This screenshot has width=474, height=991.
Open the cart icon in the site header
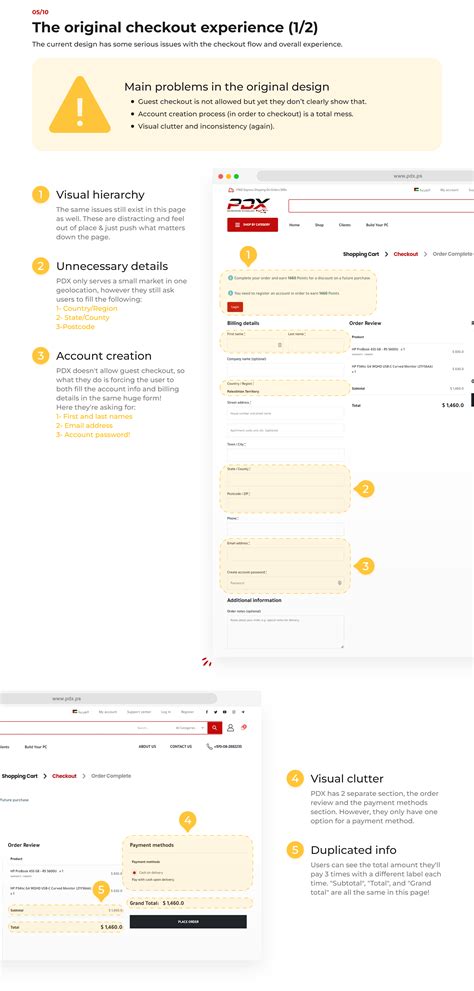(244, 727)
